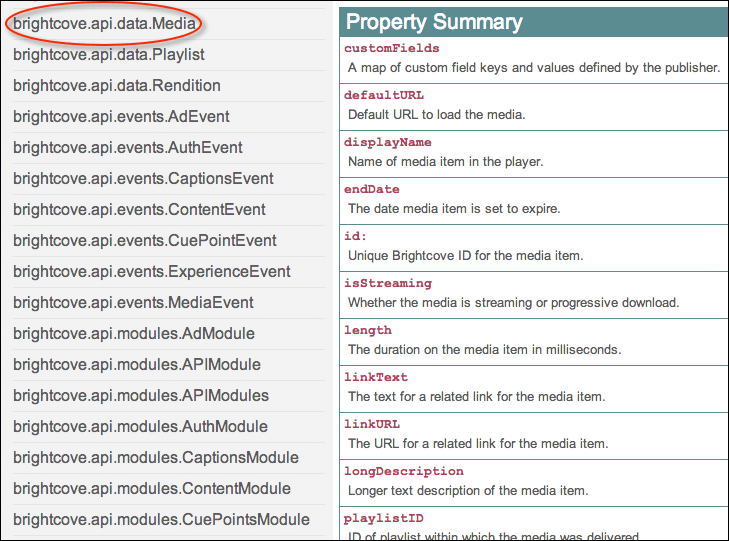Click the displayName property link
The image size is (729, 541).
pos(387,142)
